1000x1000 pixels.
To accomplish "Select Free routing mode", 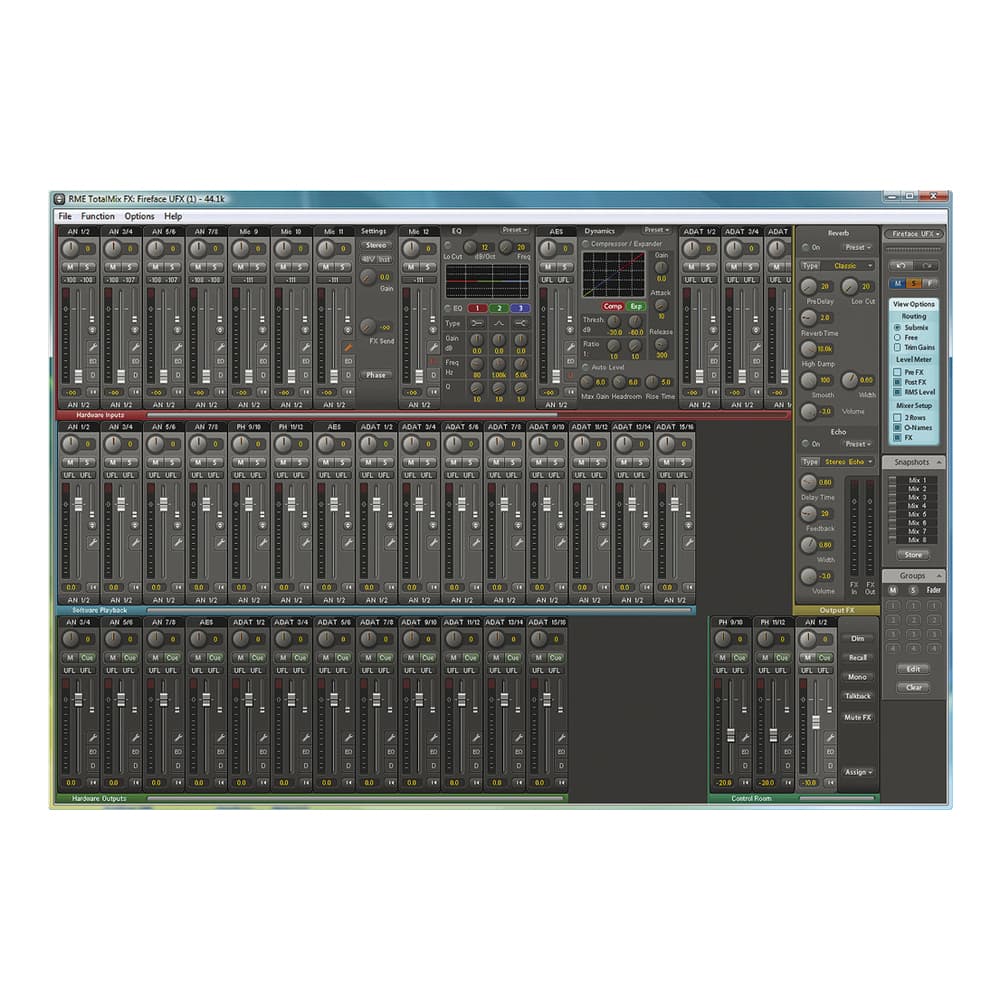I will coord(897,337).
